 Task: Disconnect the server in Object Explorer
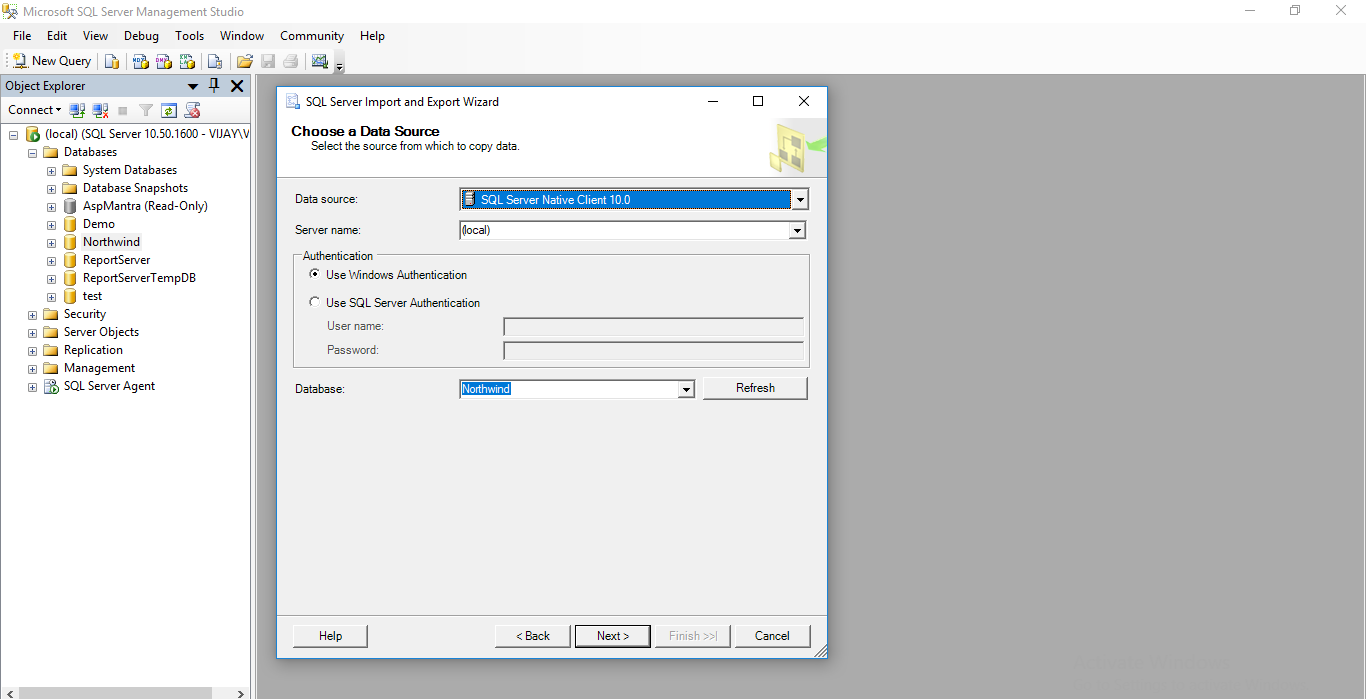pyautogui.click(x=100, y=110)
